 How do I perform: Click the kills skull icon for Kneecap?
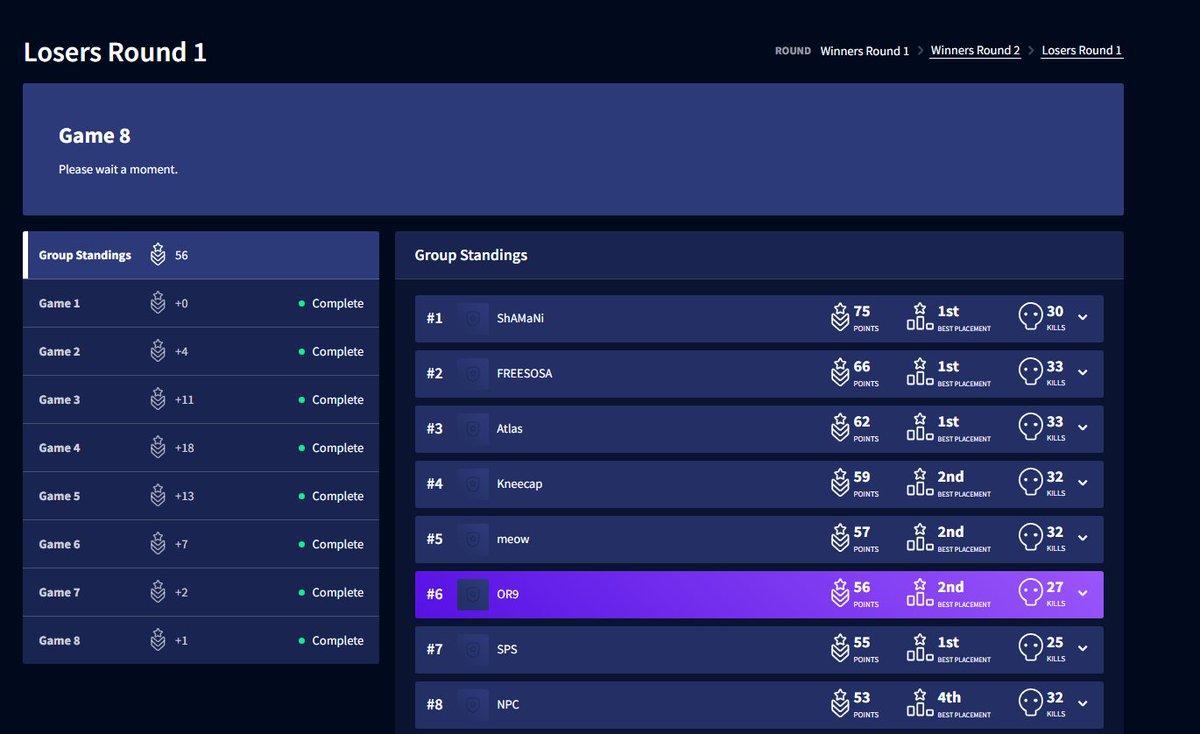(x=1030, y=483)
